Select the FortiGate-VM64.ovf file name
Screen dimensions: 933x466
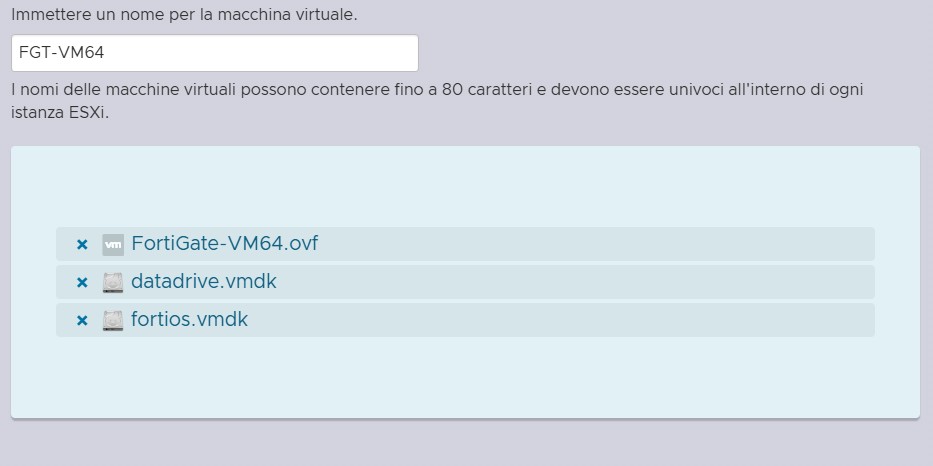click(225, 243)
